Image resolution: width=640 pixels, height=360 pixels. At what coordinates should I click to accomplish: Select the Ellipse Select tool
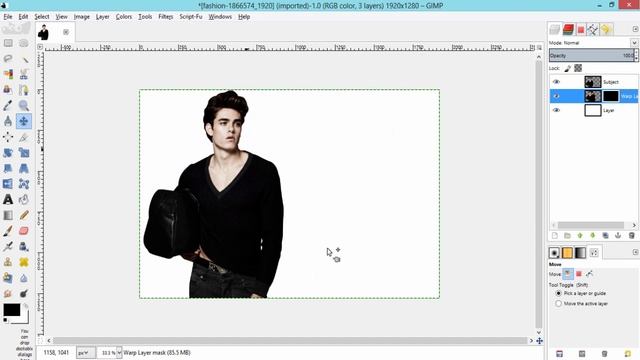point(24,43)
